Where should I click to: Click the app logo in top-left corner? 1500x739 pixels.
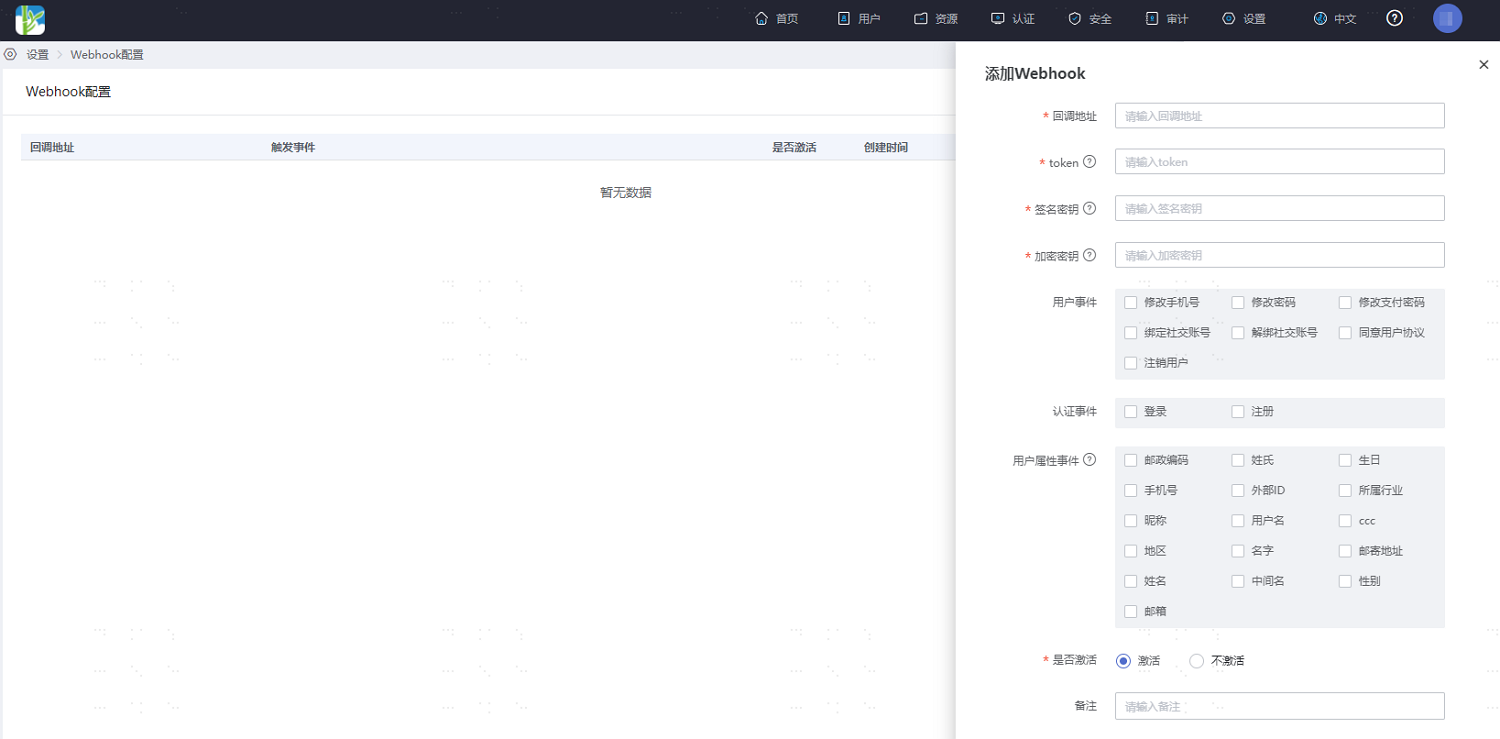(30, 19)
